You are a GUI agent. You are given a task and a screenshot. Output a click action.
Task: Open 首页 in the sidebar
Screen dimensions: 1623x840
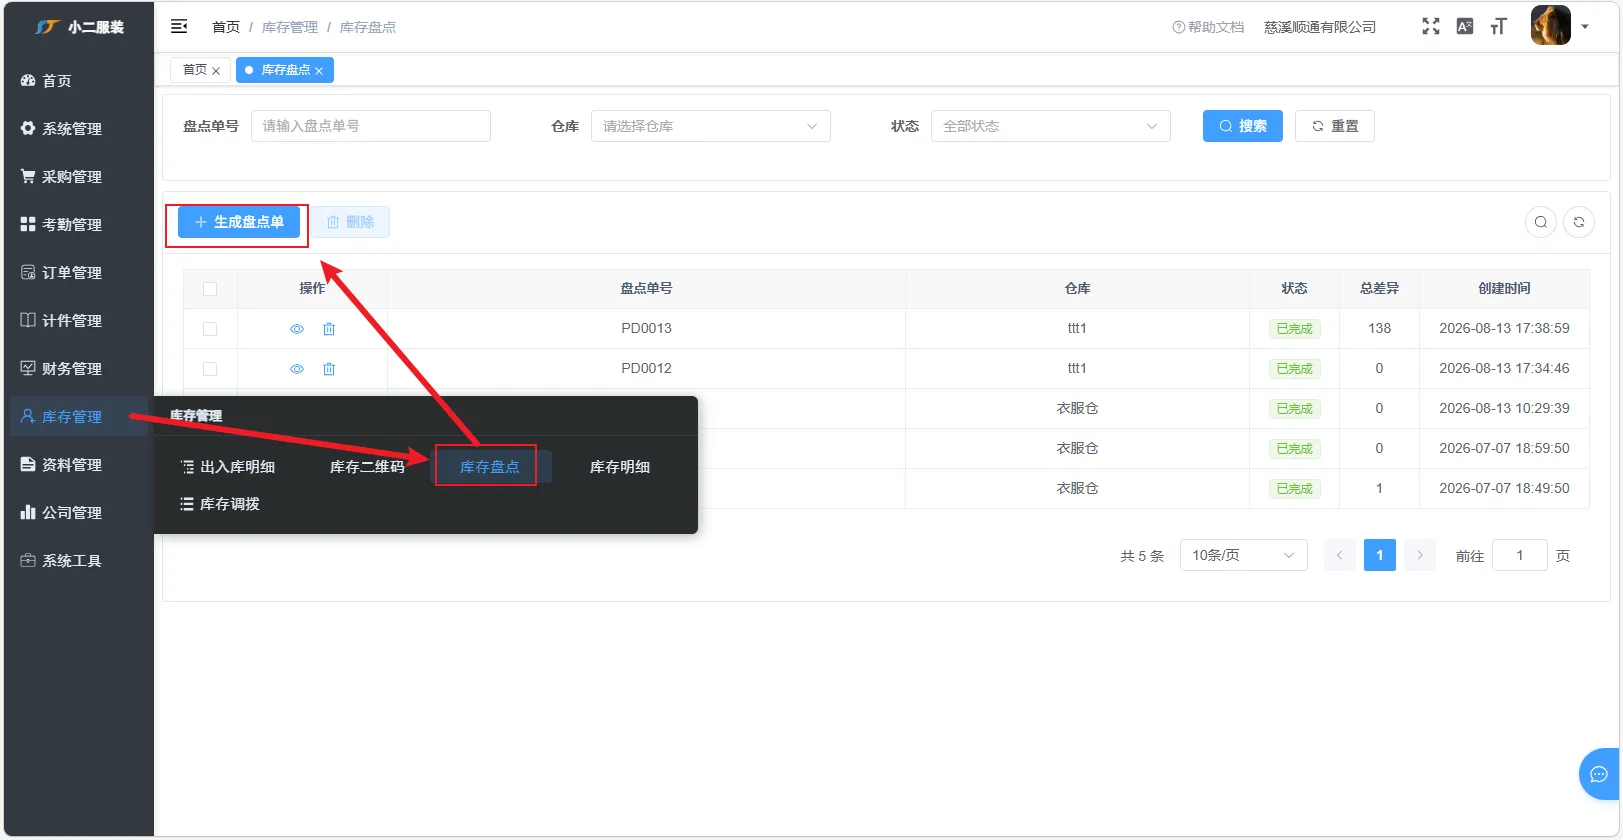(79, 81)
